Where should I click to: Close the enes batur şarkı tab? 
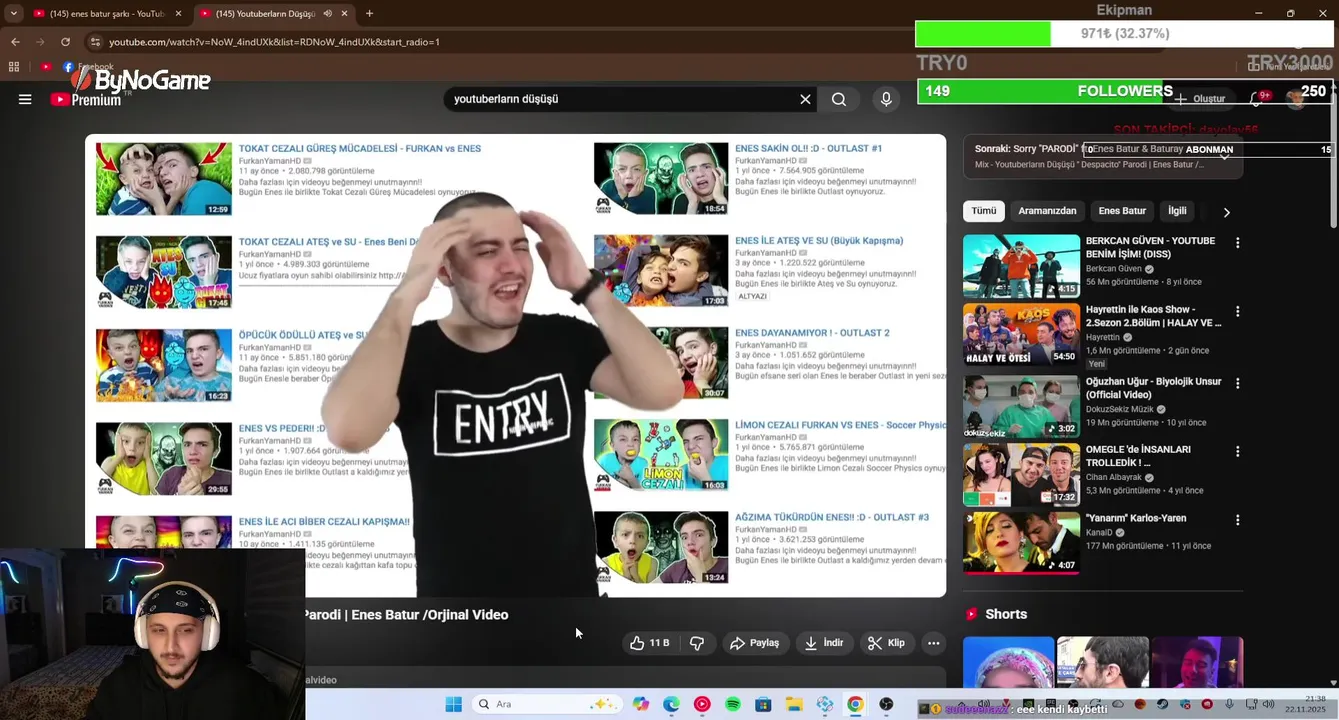(178, 14)
